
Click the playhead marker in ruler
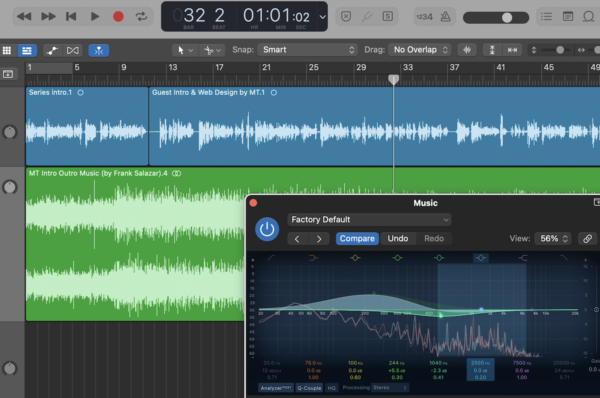click(x=393, y=79)
